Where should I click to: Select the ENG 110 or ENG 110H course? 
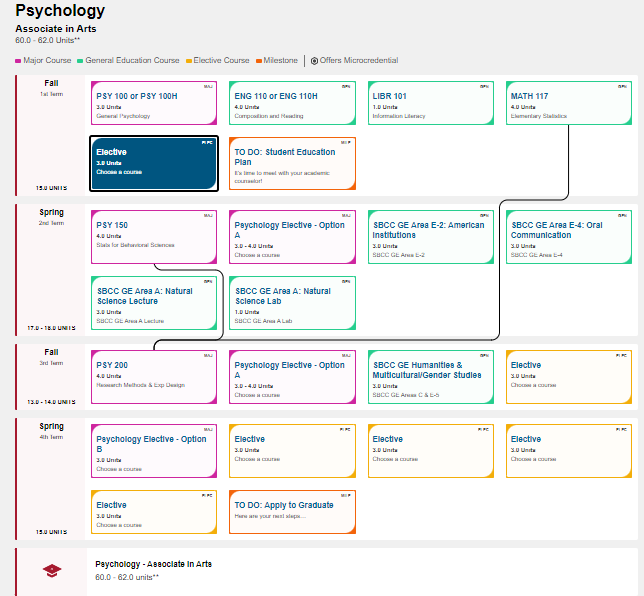[292, 104]
